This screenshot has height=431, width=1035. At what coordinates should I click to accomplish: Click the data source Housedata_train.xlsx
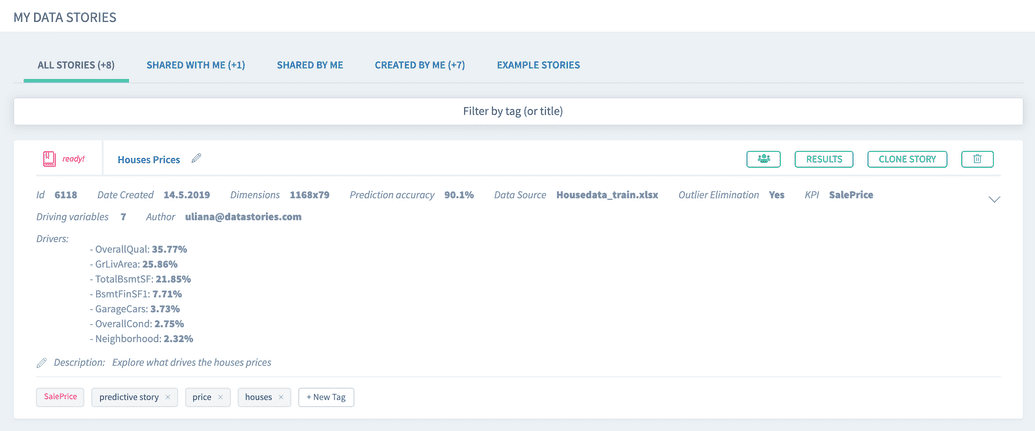click(607, 195)
